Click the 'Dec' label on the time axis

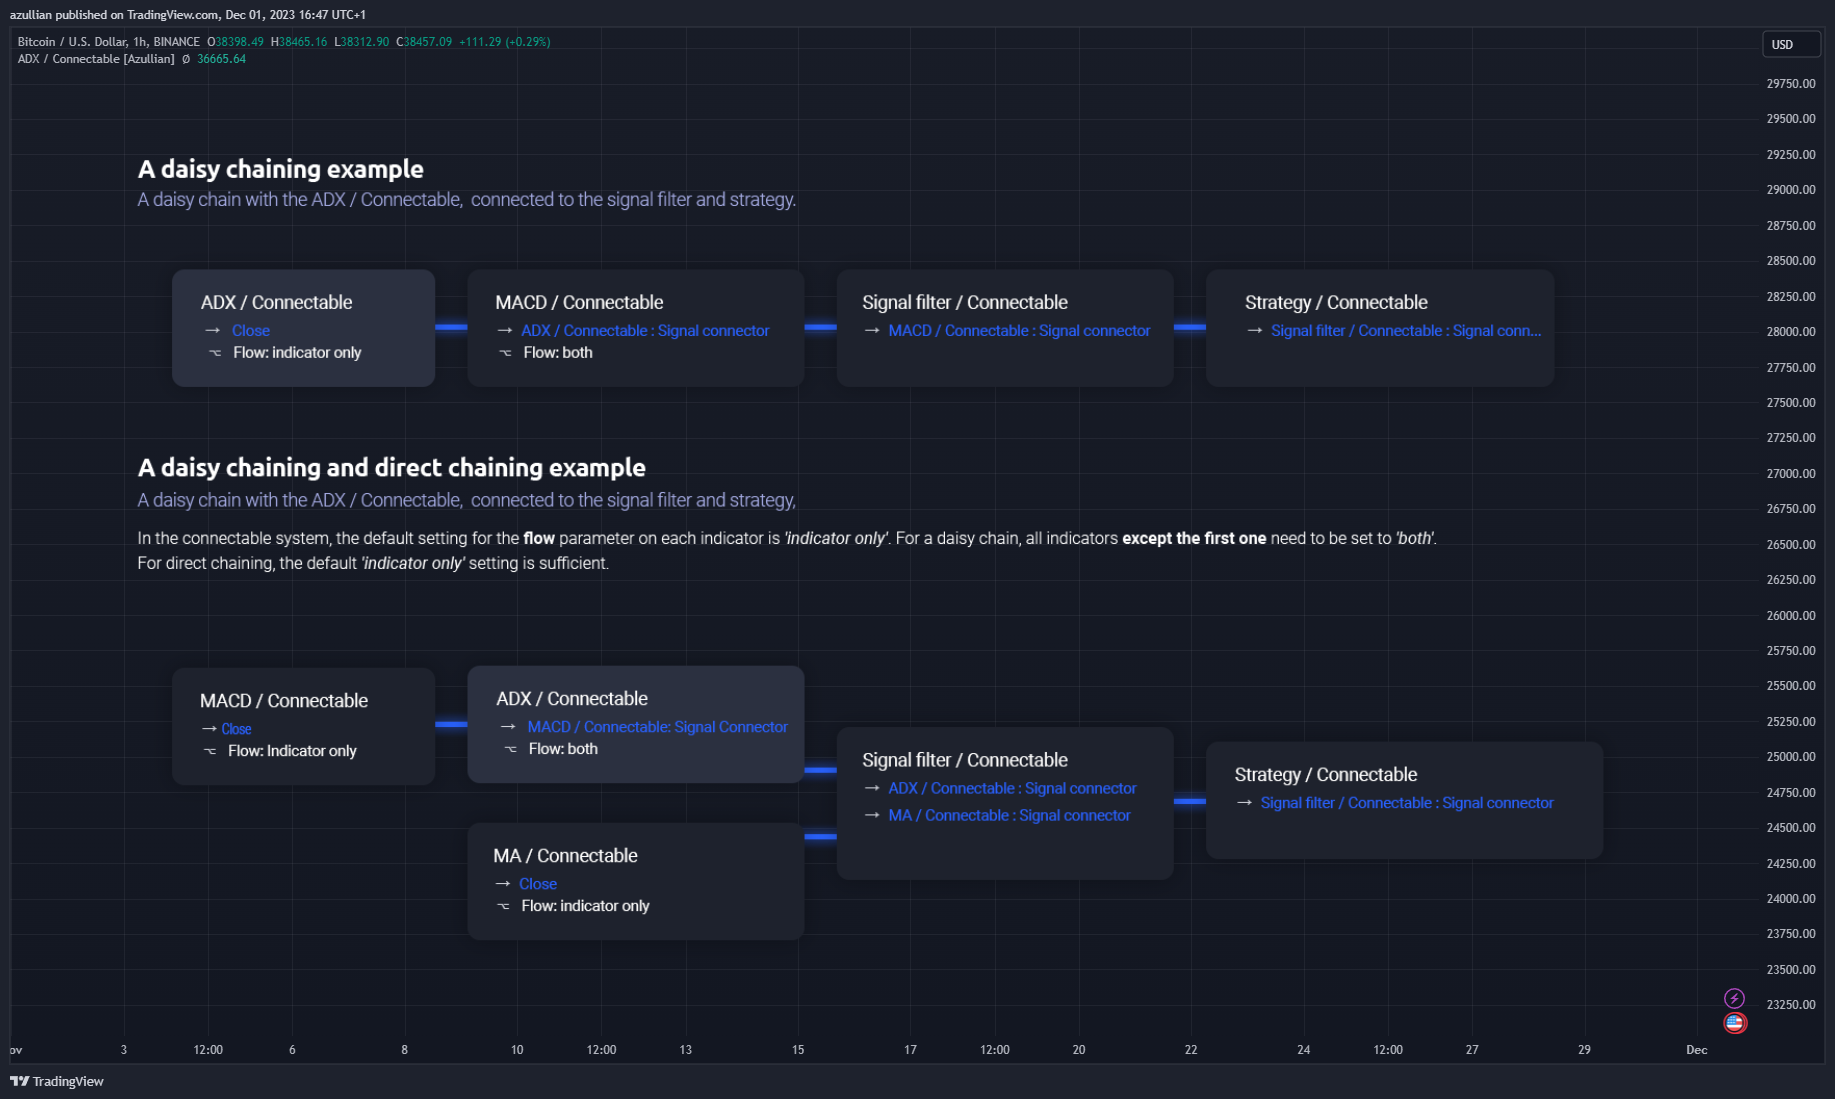pos(1696,1050)
